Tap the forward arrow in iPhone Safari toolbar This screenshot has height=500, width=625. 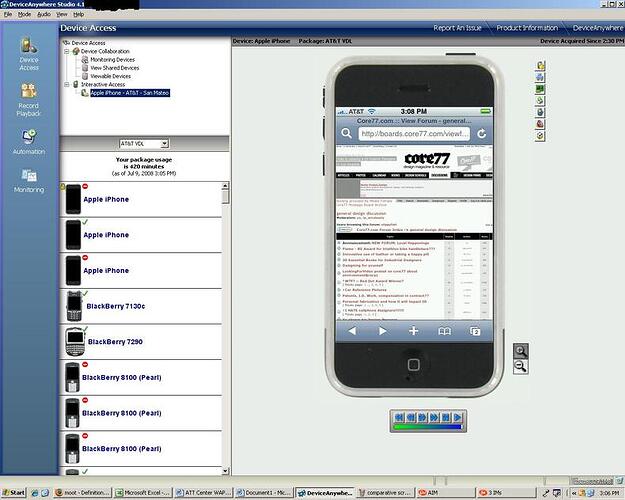click(x=383, y=331)
